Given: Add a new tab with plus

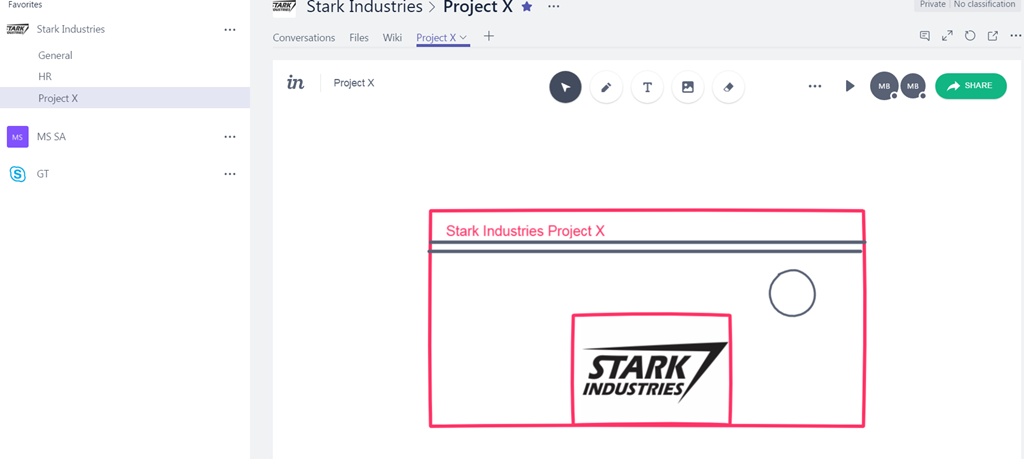Looking at the screenshot, I should (489, 37).
